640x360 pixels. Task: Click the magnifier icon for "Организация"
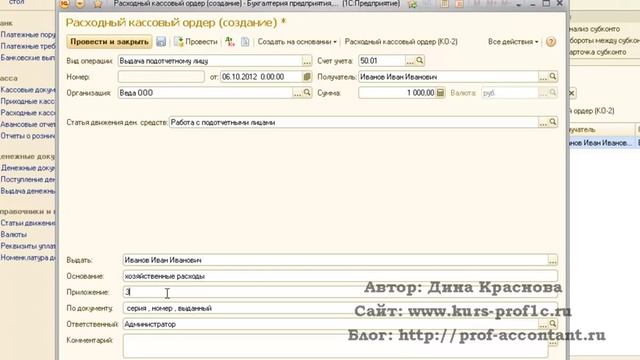click(307, 93)
